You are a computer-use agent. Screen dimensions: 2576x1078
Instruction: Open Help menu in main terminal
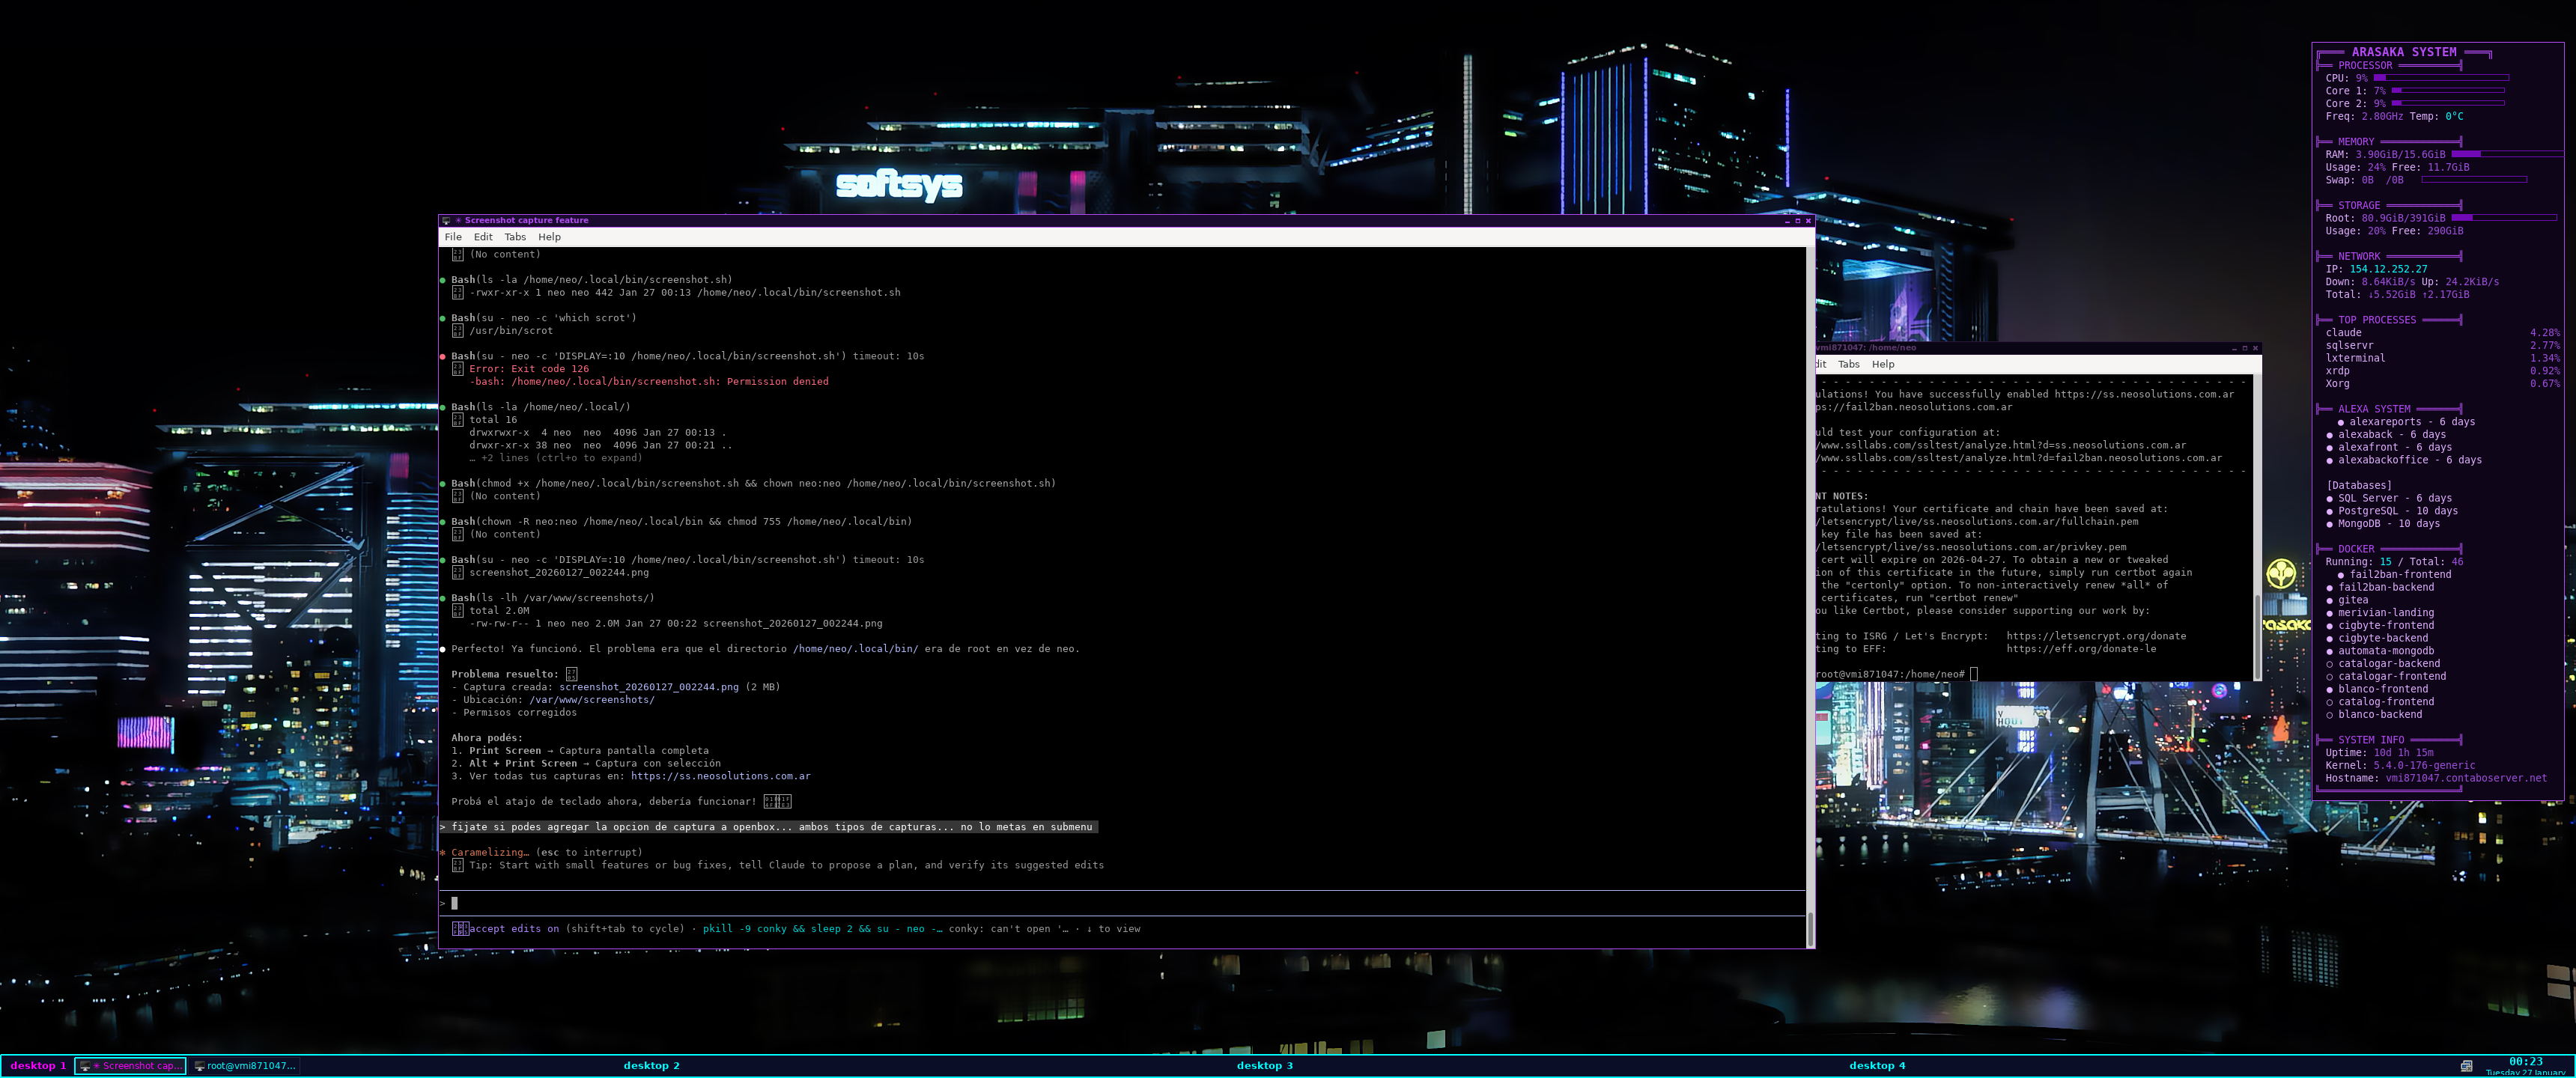pos(549,237)
